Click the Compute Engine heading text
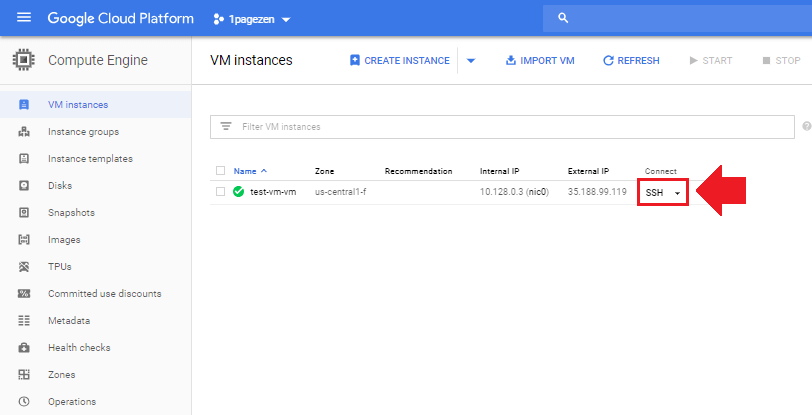The height and width of the screenshot is (415, 812). [x=98, y=60]
